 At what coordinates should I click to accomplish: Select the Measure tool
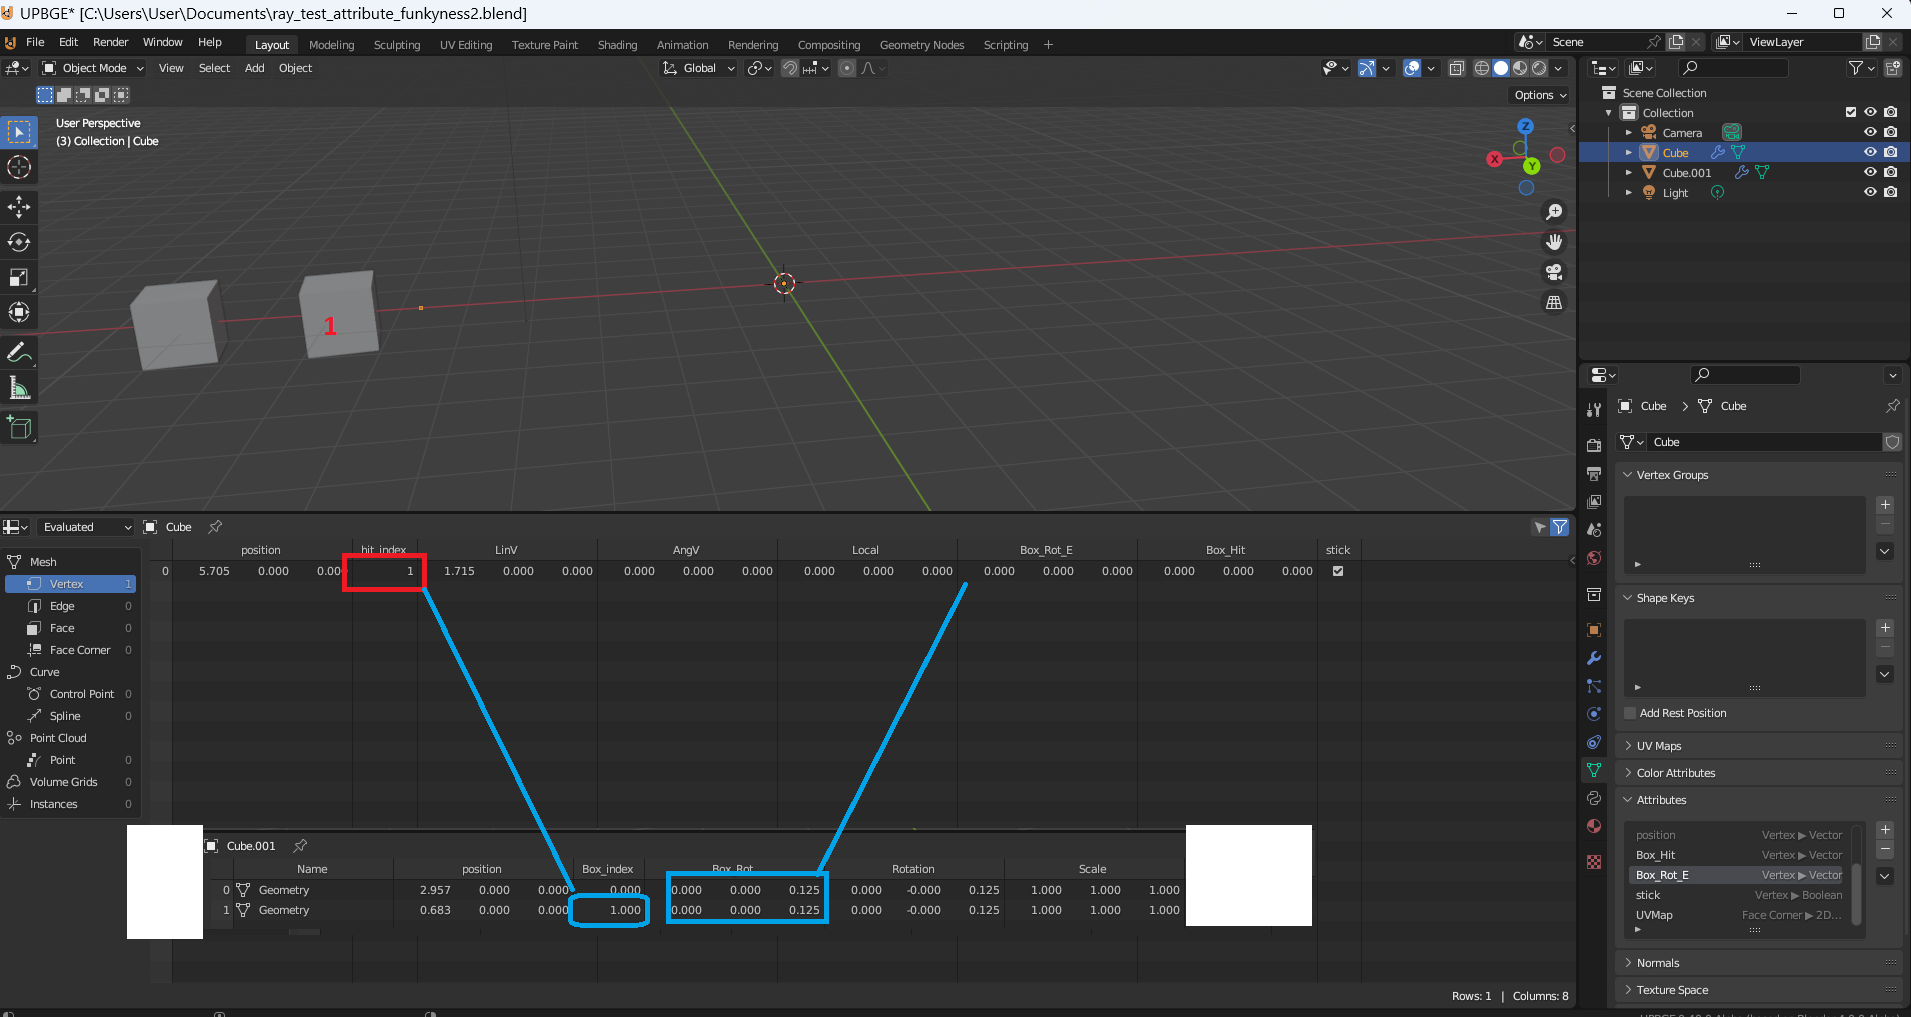pos(19,387)
